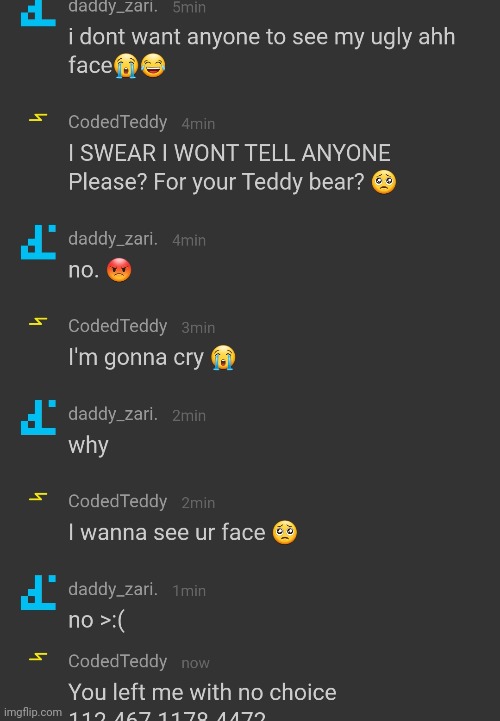Open CodedTeddy lightning avatar beside 'I SWEAR' message
Screen dimensions: 500x721
tap(38, 118)
